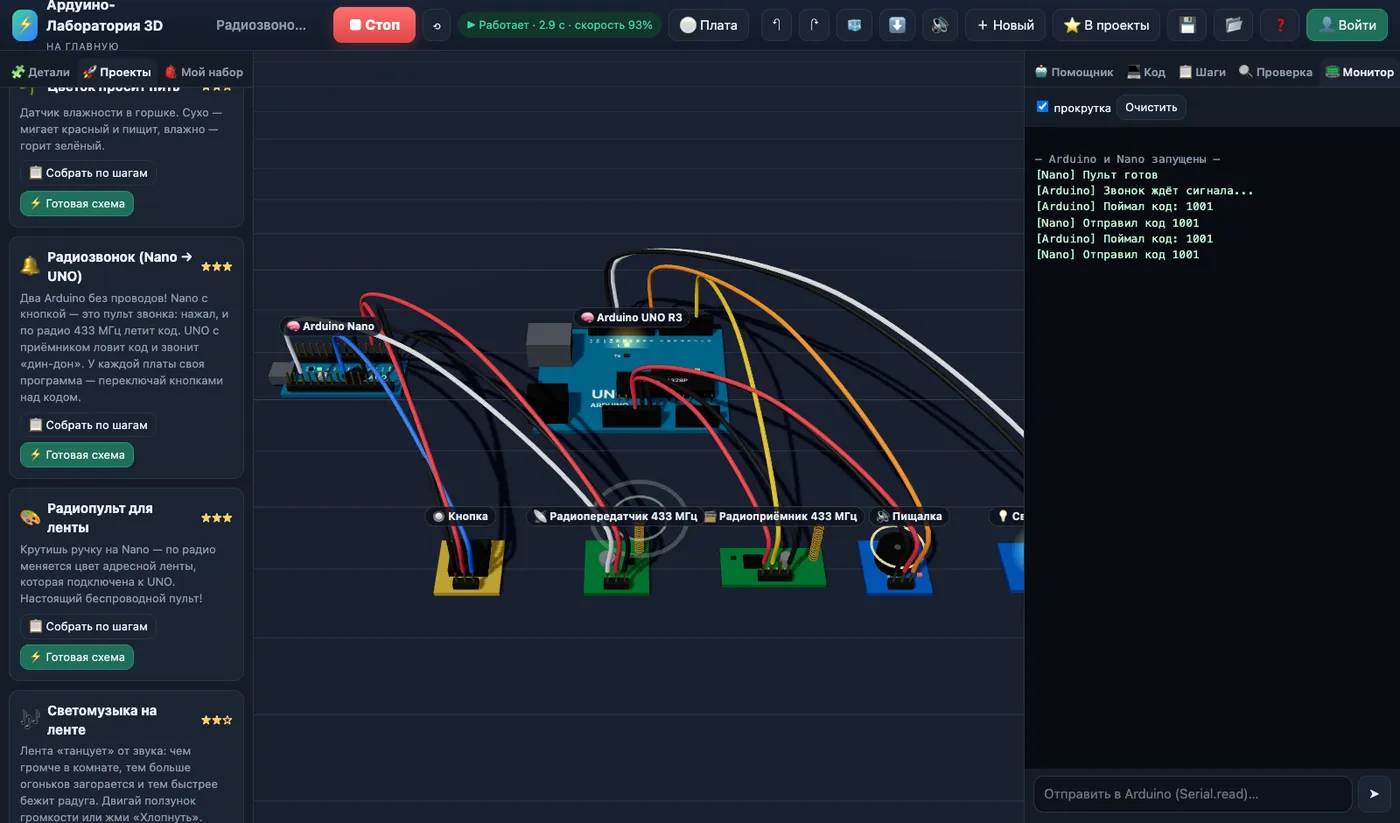The image size is (1400, 823).
Task: Open help via the red question mark
Action: coord(1279,25)
